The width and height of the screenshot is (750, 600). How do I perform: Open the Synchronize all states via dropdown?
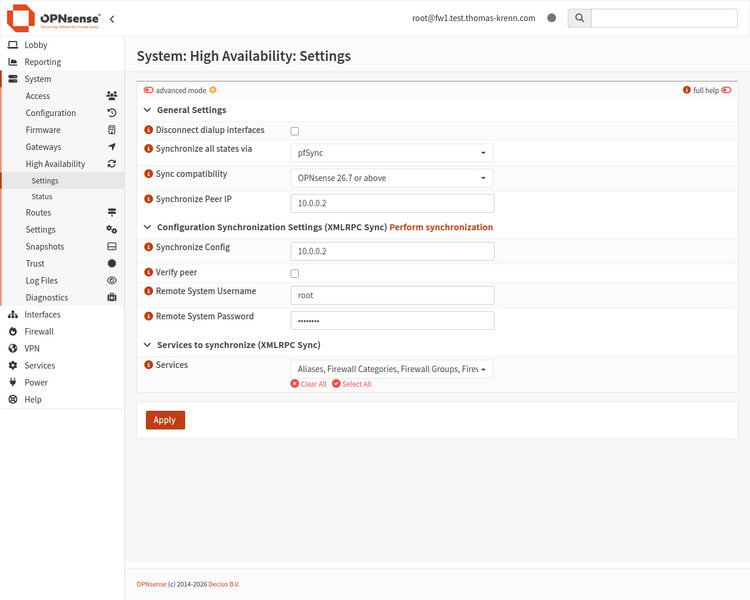point(392,153)
